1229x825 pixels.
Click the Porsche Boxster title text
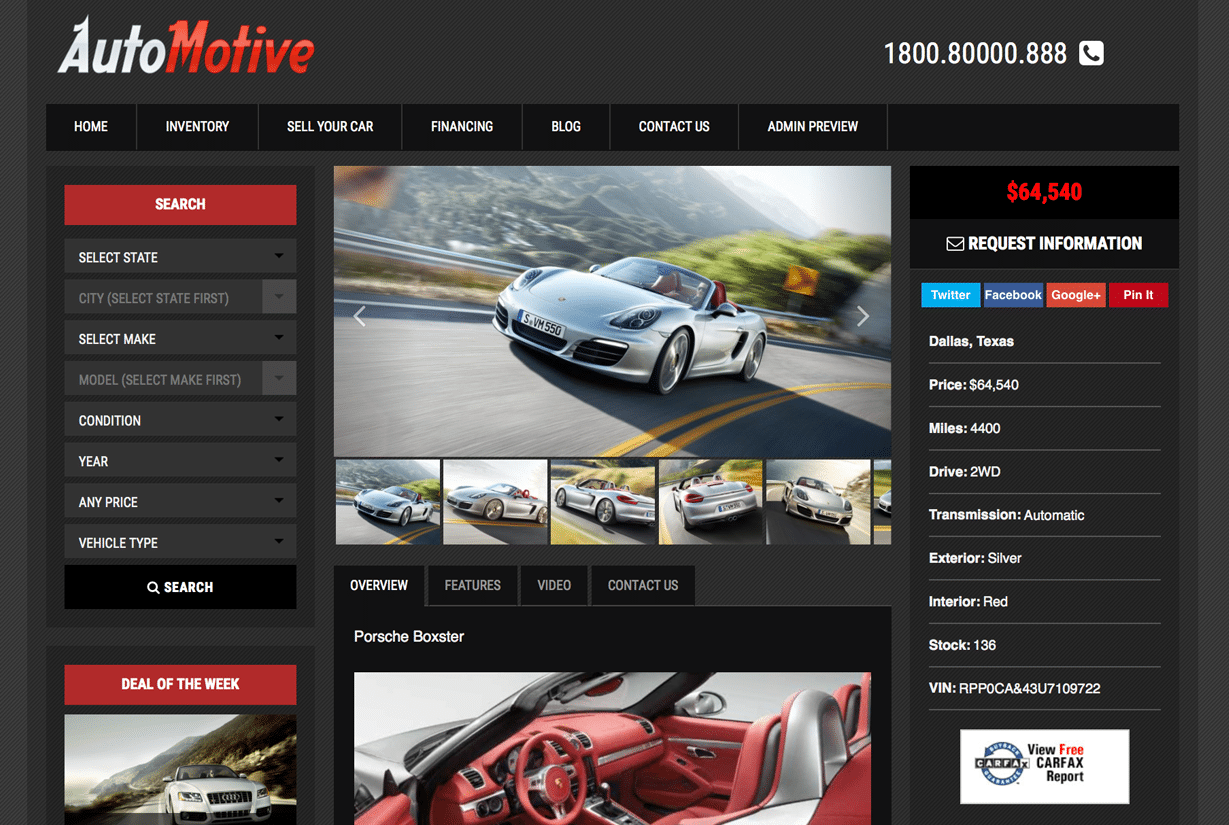click(409, 636)
